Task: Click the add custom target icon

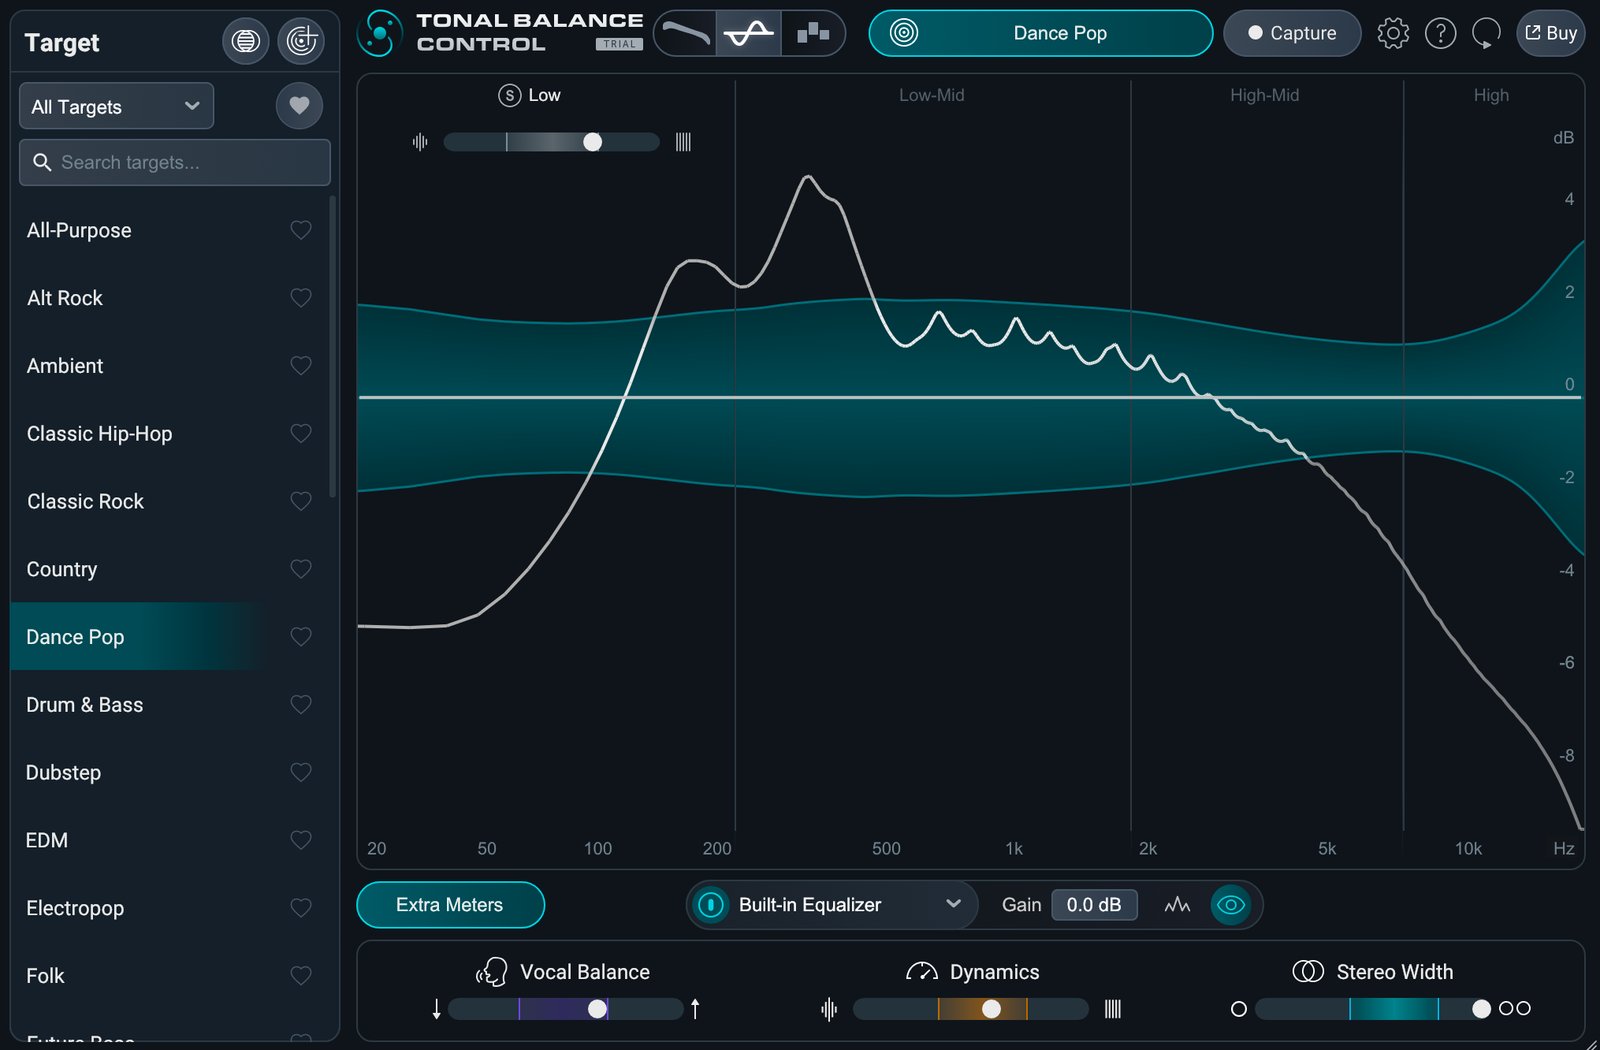Action: [x=300, y=41]
